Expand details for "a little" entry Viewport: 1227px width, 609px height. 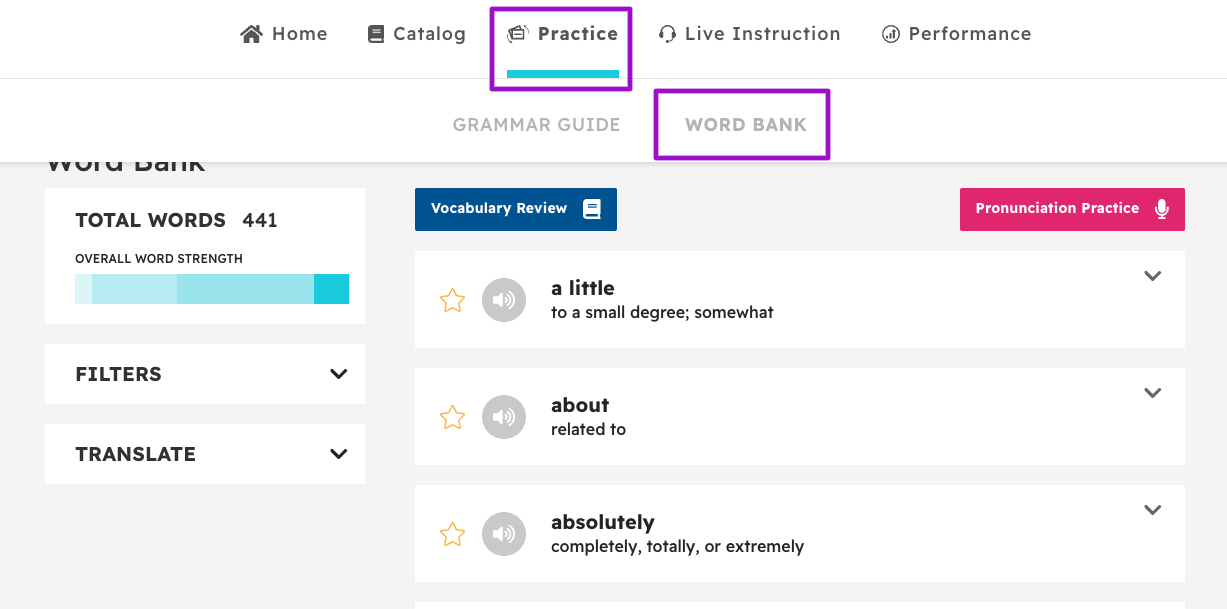(1153, 276)
